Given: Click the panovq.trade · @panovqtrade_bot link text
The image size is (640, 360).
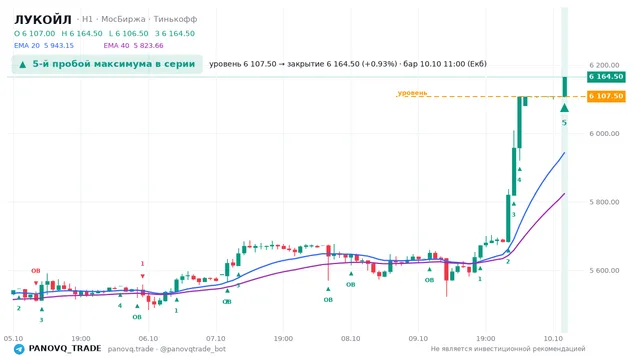Looking at the screenshot, I should pyautogui.click(x=167, y=349).
